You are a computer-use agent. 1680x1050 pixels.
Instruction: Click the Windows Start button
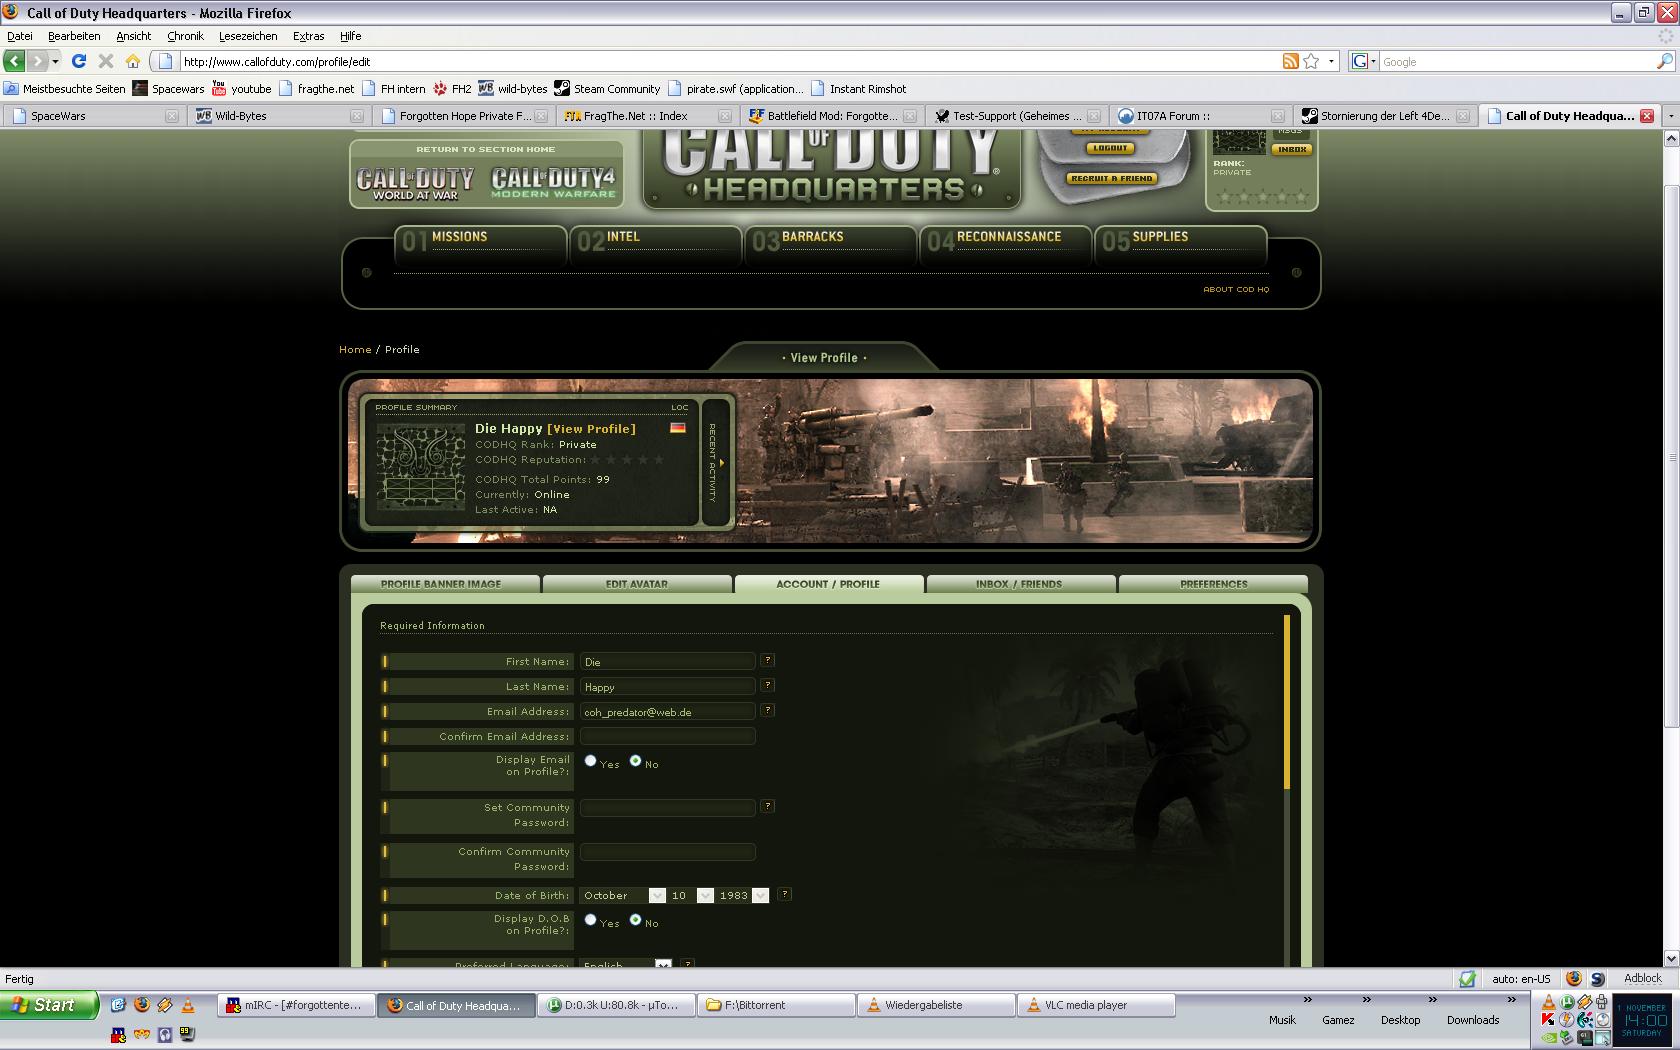pyautogui.click(x=50, y=1005)
